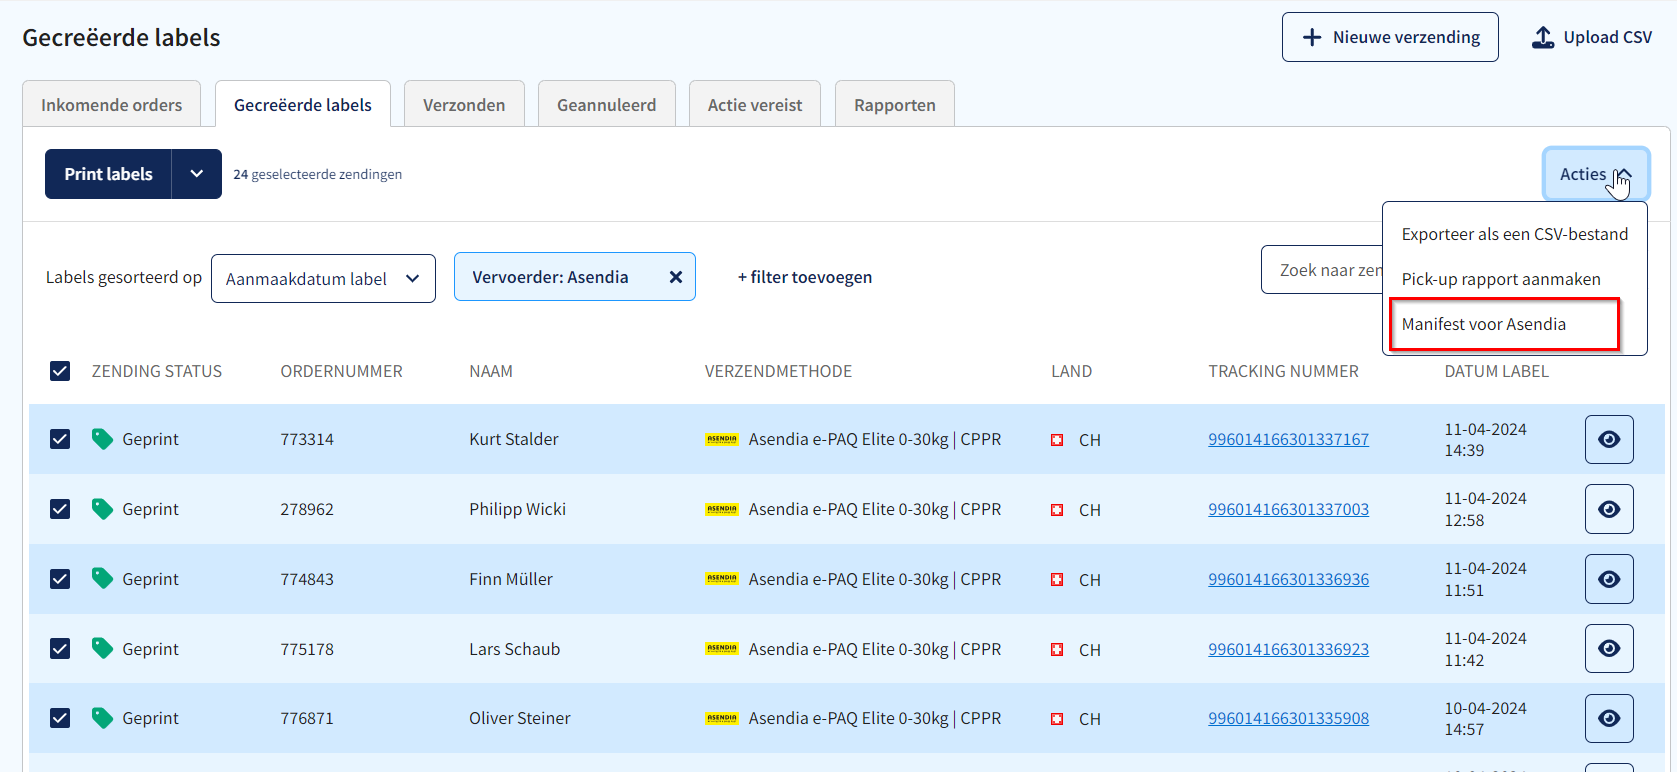View details of order 775178 eye icon
Viewport: 1677px width, 772px height.
point(1609,648)
